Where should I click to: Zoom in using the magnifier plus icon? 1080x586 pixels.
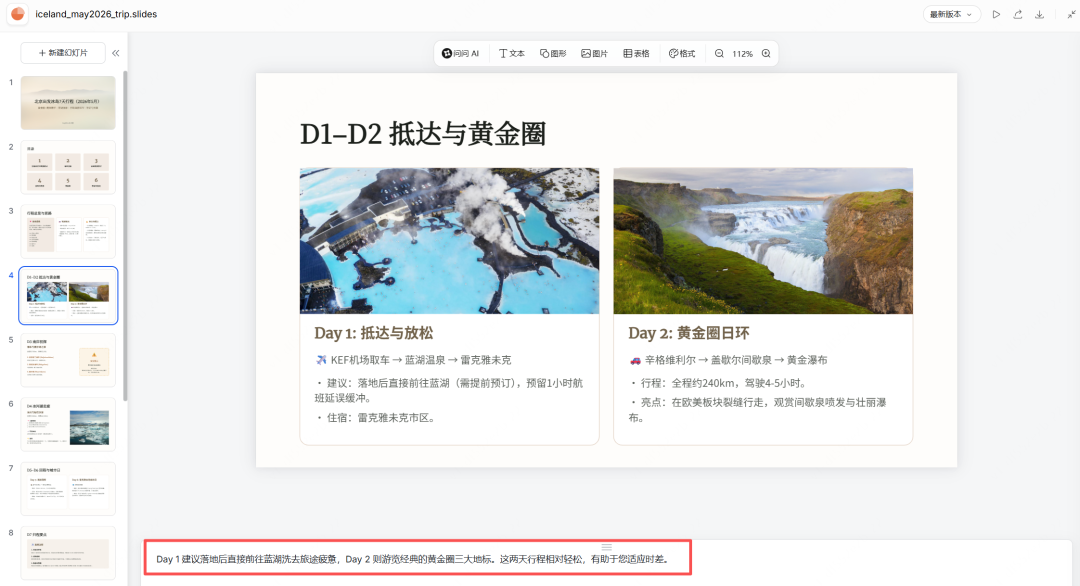pyautogui.click(x=765, y=53)
